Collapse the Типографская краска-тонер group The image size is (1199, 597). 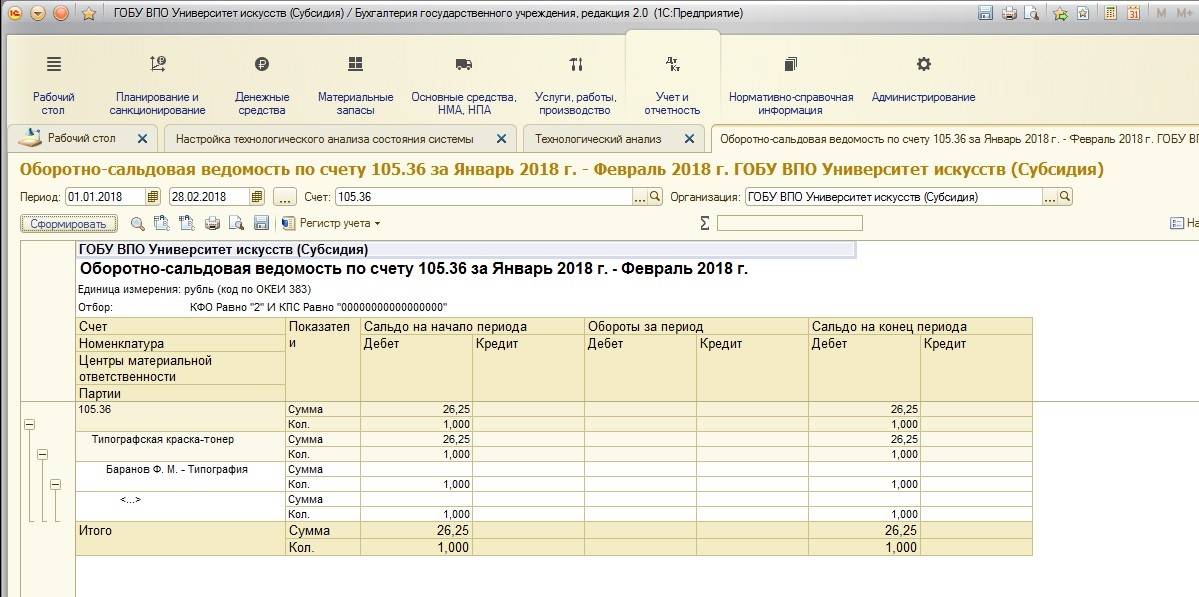tap(42, 455)
